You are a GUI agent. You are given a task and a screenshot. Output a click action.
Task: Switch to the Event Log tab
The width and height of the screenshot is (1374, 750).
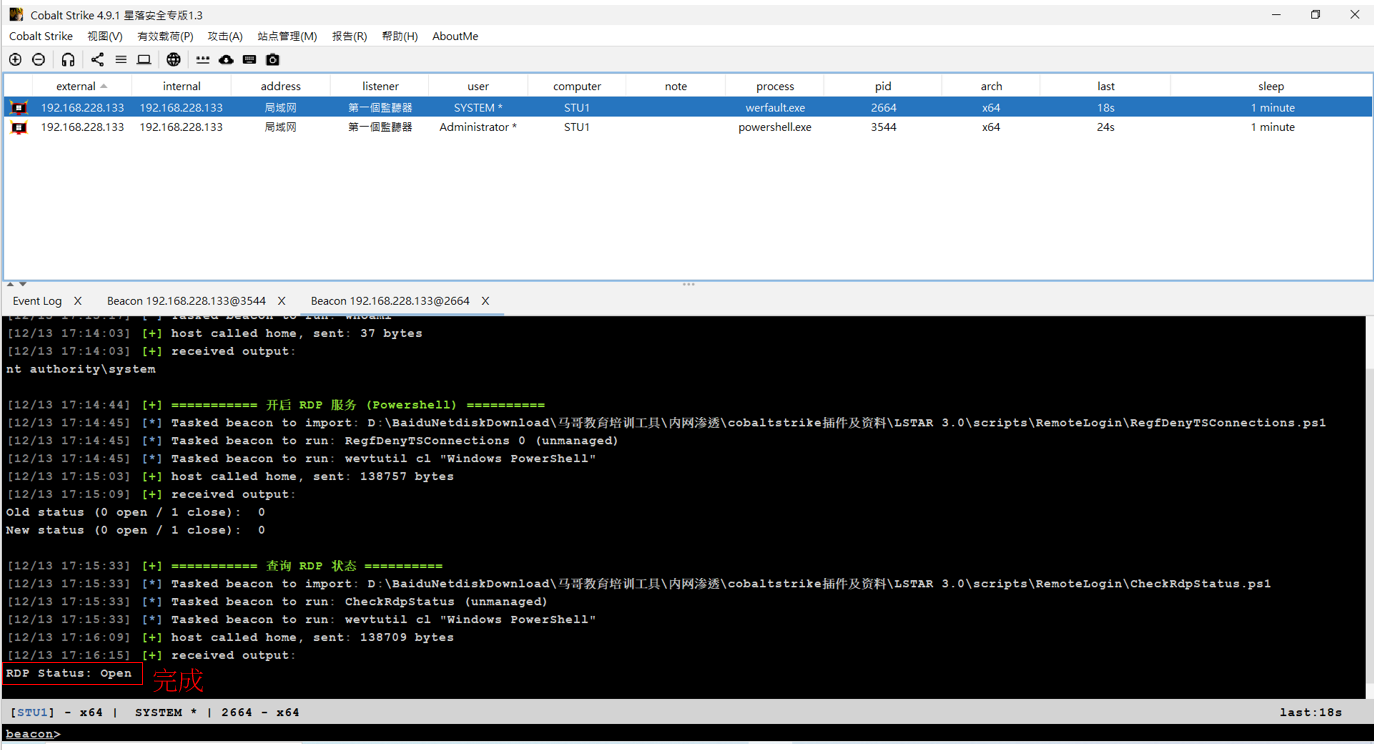pyautogui.click(x=37, y=301)
